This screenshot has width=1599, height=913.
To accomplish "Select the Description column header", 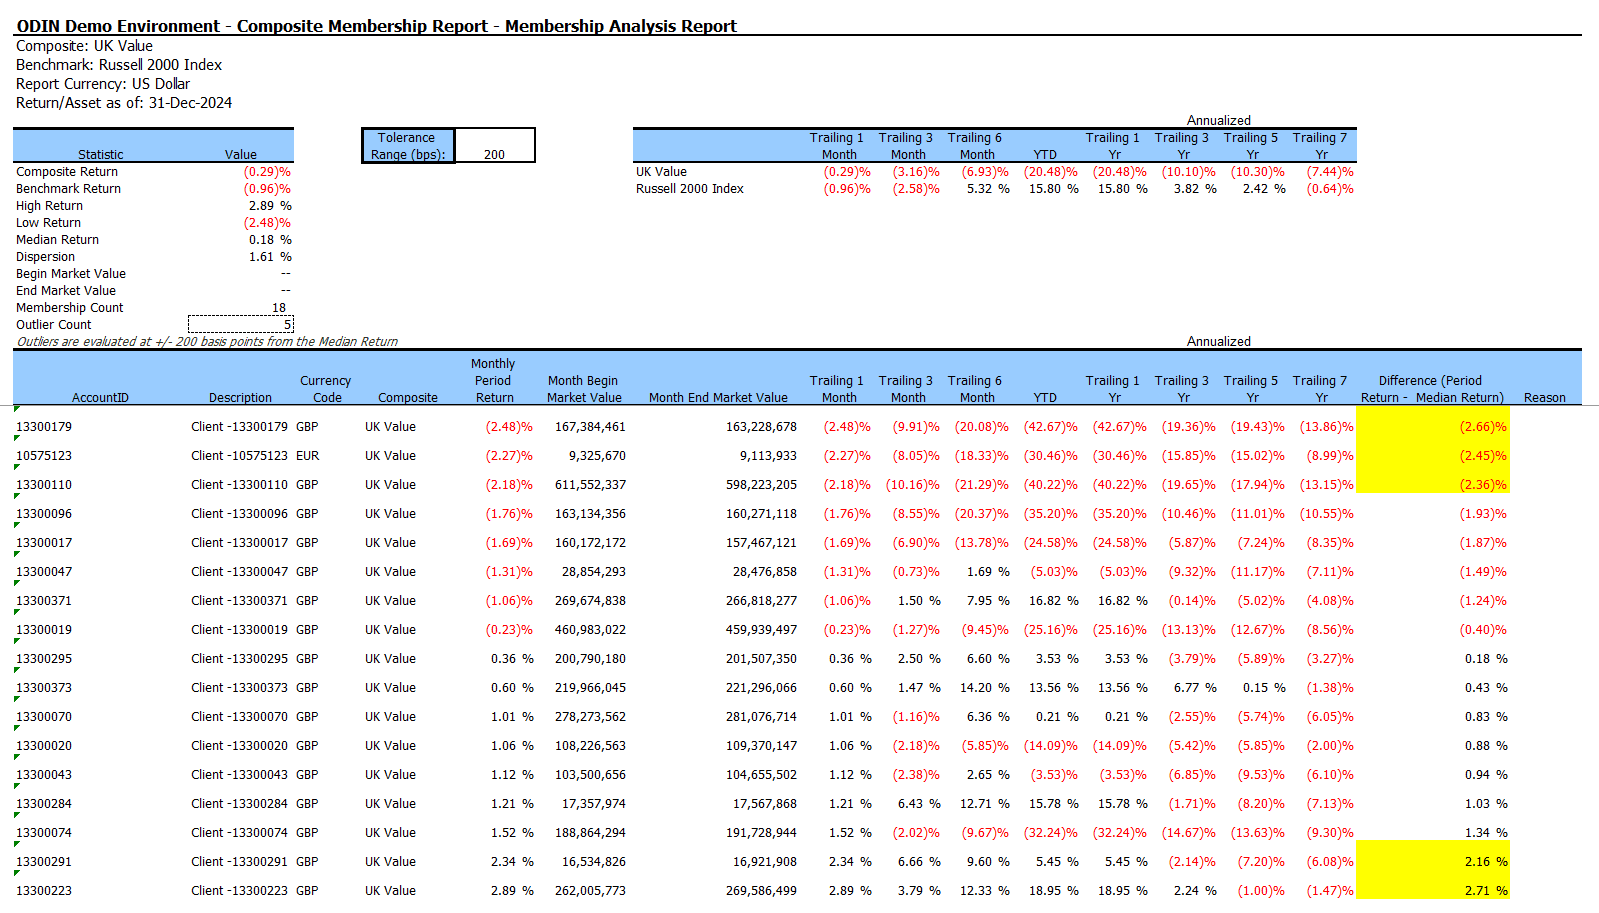I will click(240, 397).
